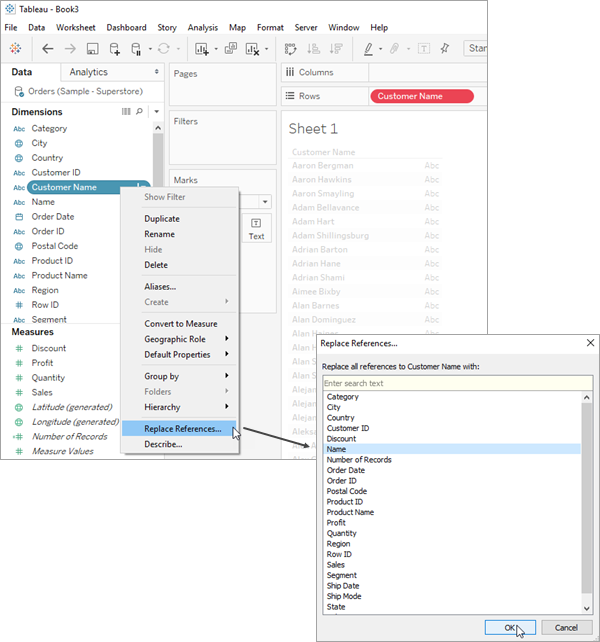Click Cancel in Replace References dialog
Viewport: 600px width, 642px height.
566,628
